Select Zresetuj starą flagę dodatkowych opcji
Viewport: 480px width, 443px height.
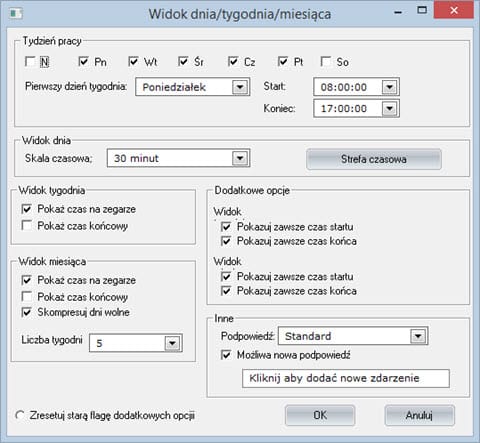(x=20, y=415)
